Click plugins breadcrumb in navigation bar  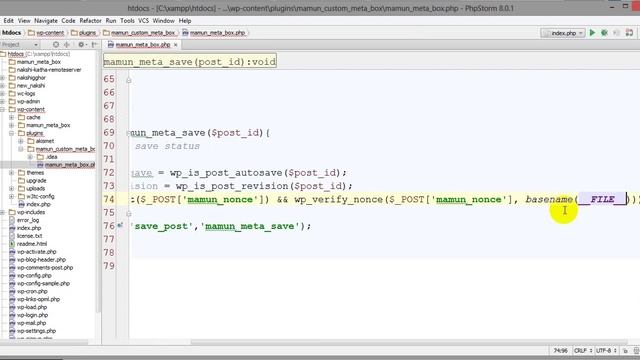[x=84, y=33]
